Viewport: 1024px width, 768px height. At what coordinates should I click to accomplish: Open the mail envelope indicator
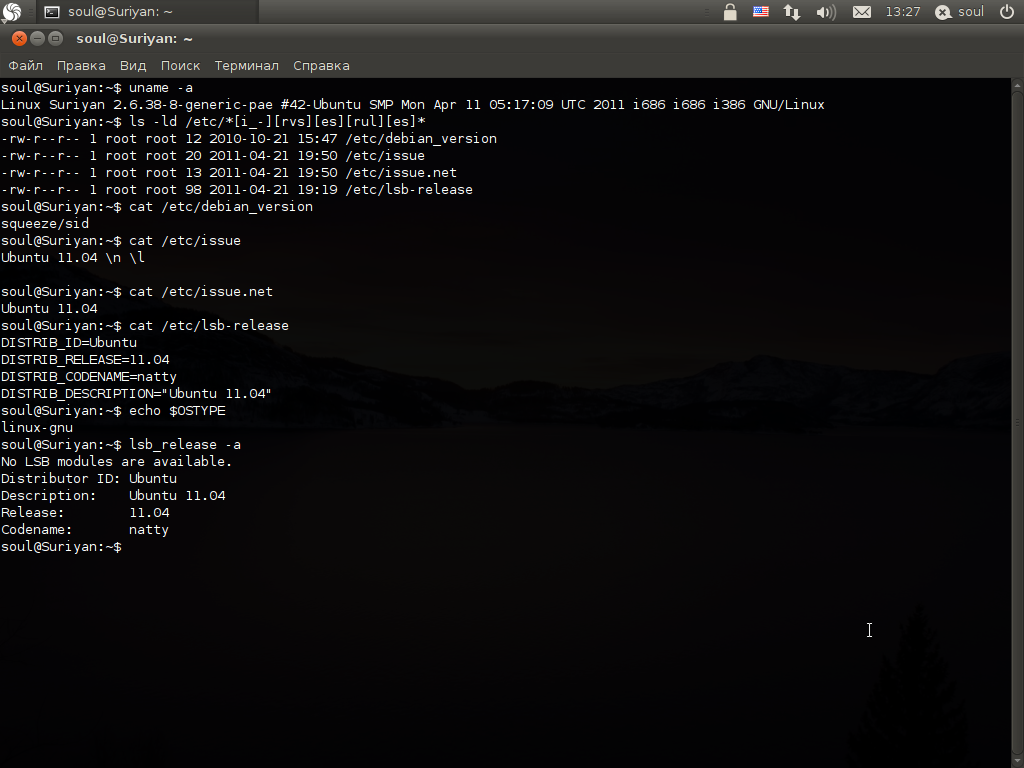tap(862, 12)
